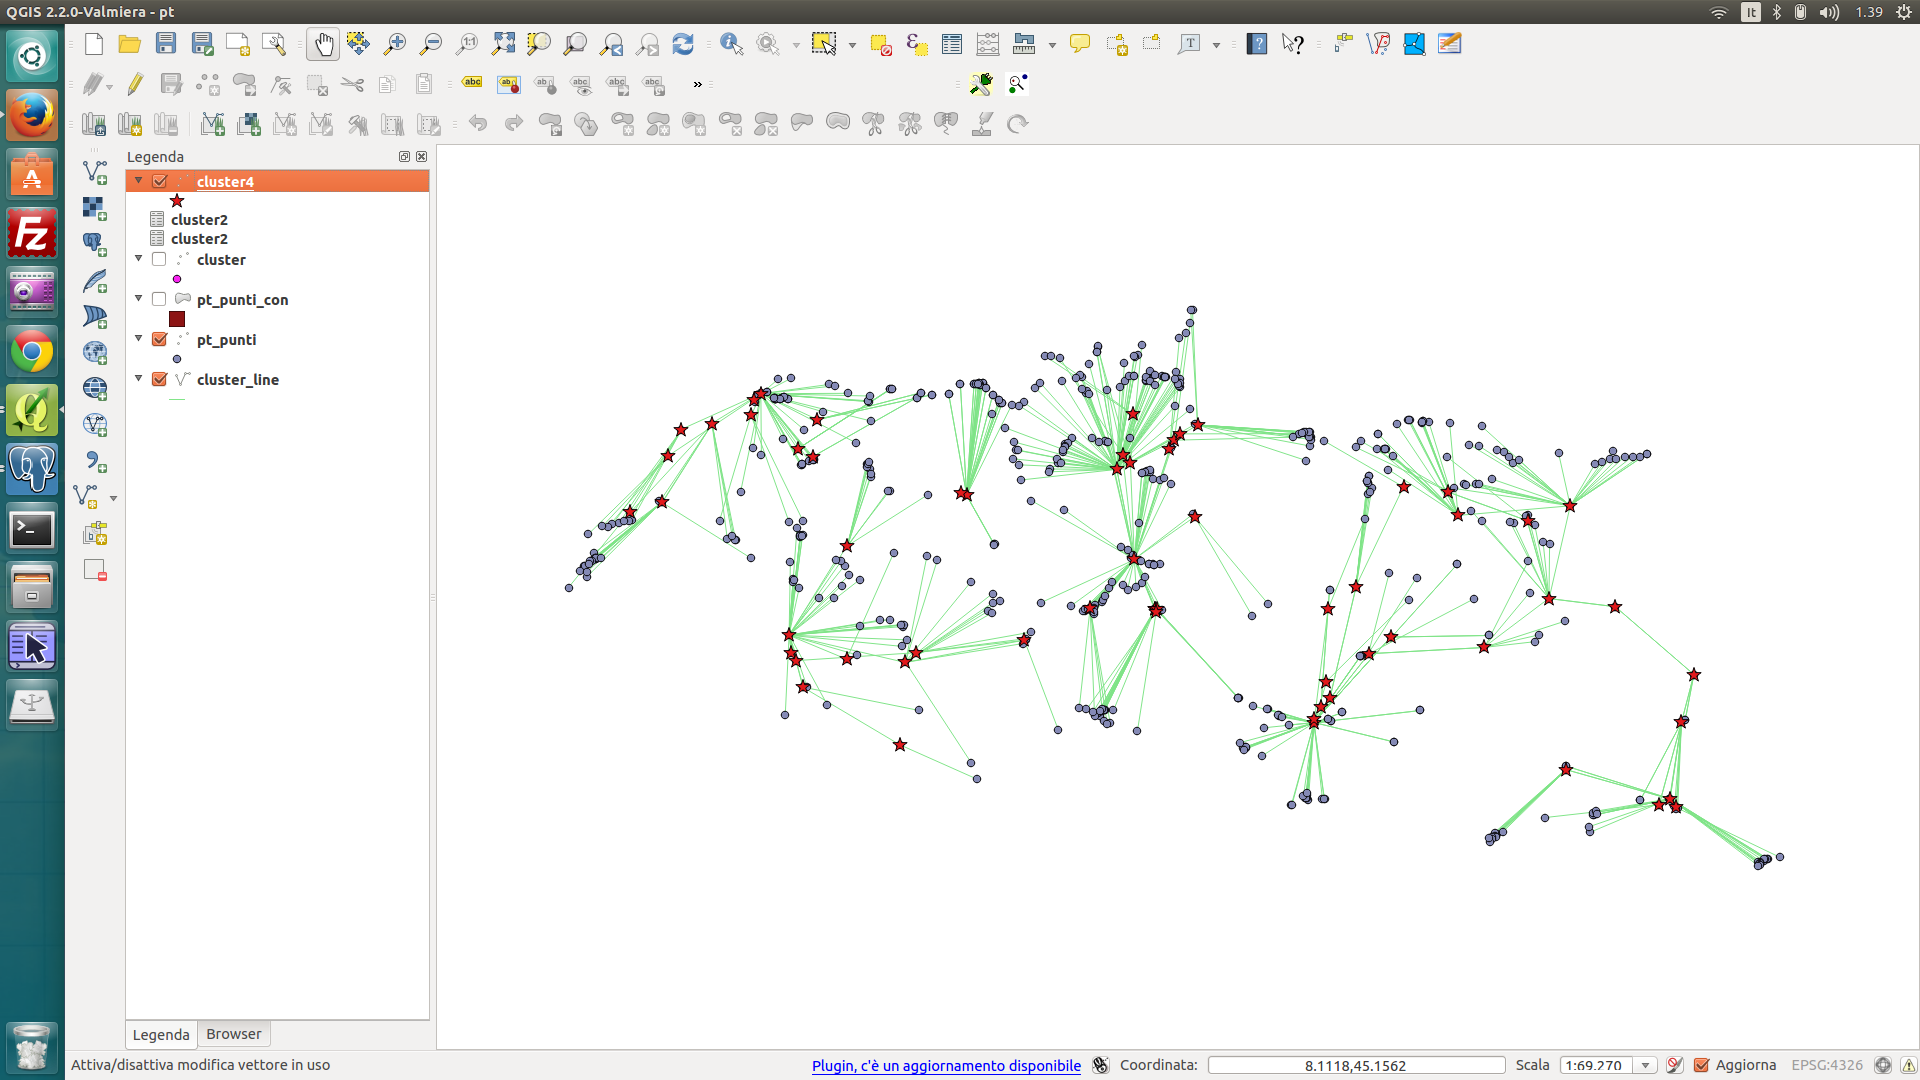Collapse the cluster_line tree node
Screen dimensions: 1920x1080
[139, 378]
